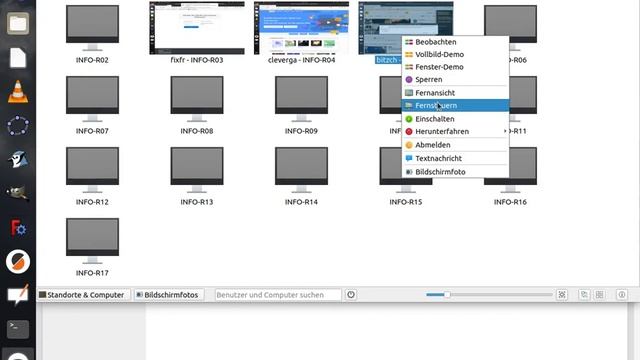
Task: Click the four-square grid icon in the bottom bar
Action: 600,295
